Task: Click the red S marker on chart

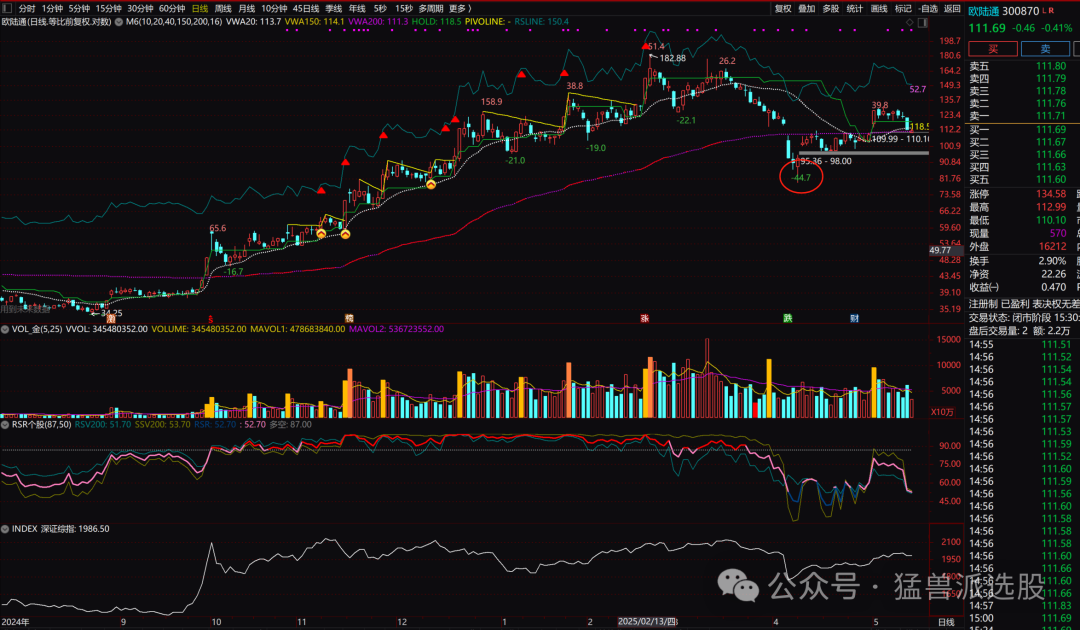Action: [210, 319]
